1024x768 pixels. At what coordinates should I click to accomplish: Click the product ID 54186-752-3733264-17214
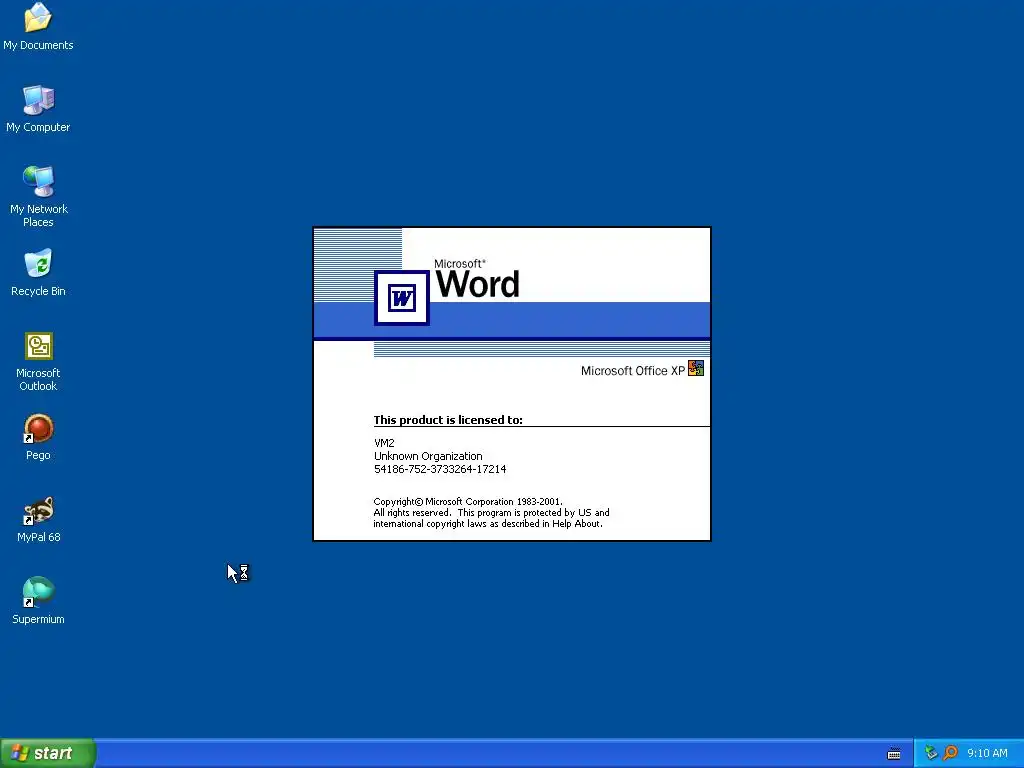click(x=440, y=469)
